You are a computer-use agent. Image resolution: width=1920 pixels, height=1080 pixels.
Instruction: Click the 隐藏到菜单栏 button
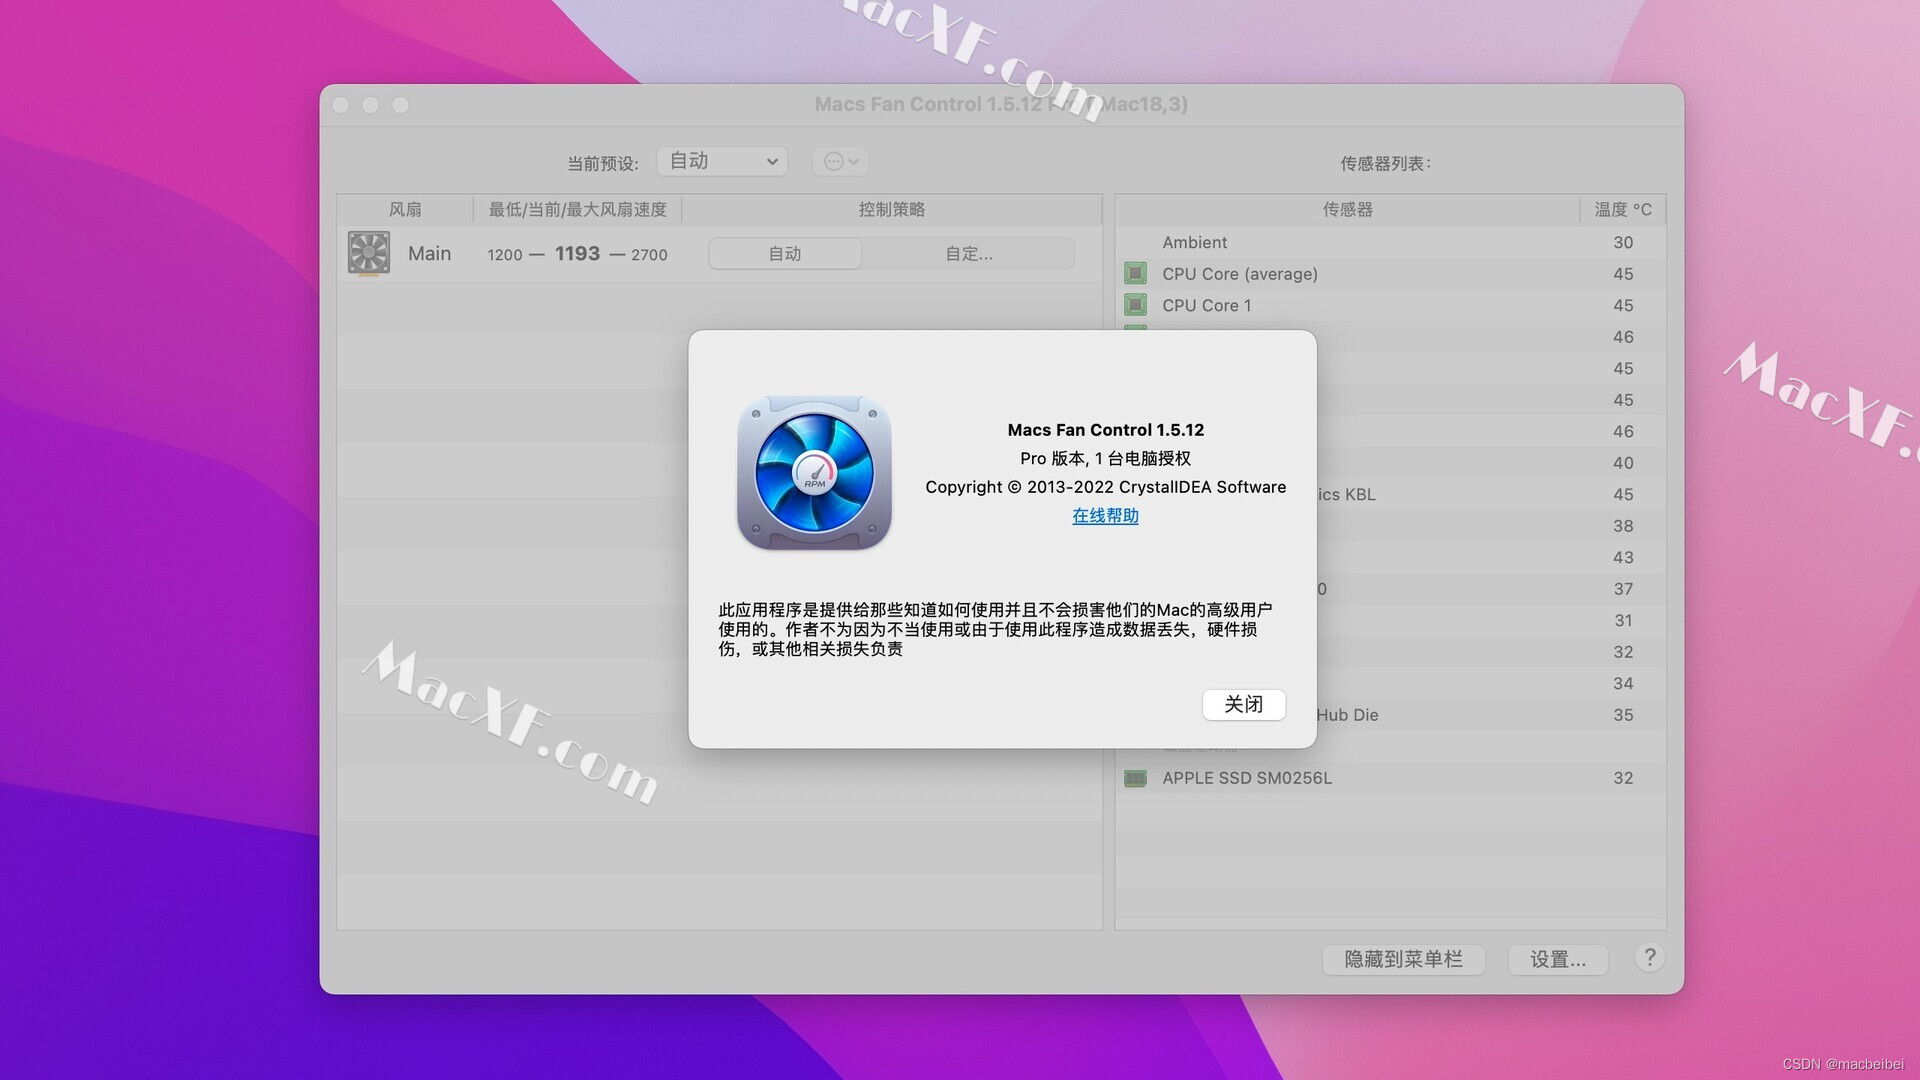[1403, 959]
